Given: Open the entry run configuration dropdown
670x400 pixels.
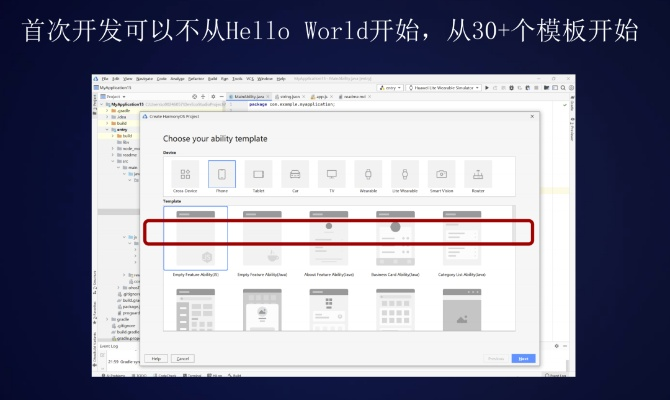Looking at the screenshot, I should click(x=391, y=88).
